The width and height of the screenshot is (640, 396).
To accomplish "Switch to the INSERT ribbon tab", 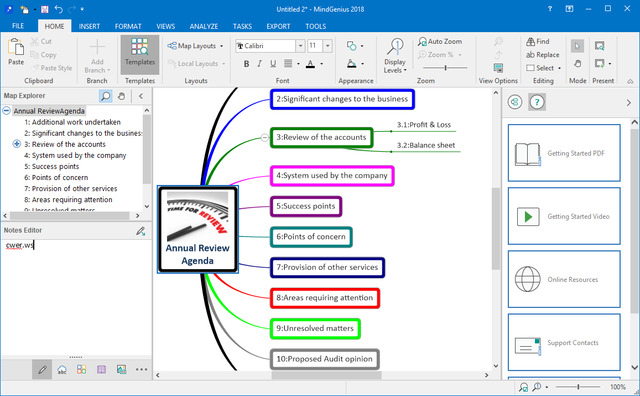I will click(89, 26).
